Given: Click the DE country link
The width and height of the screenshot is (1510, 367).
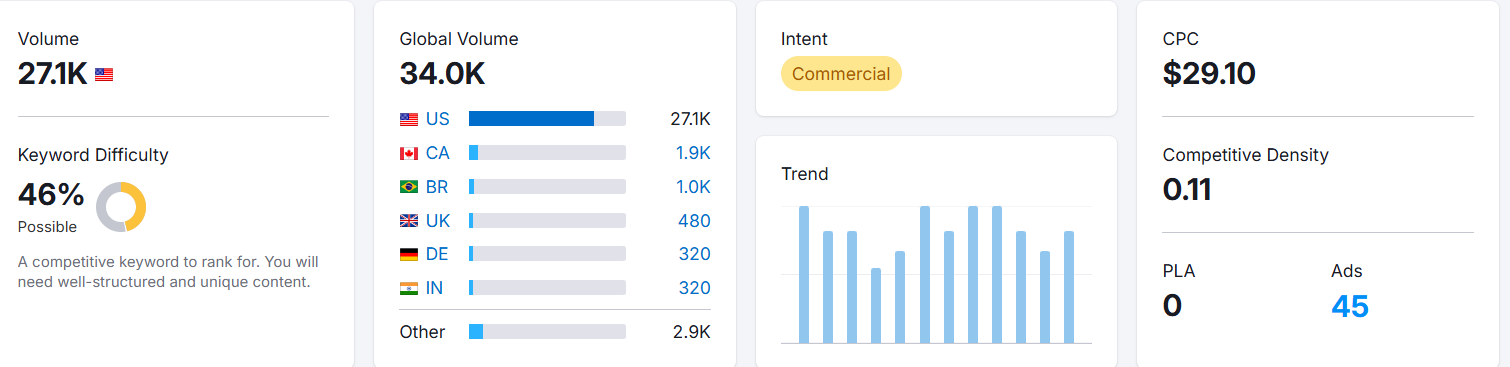Looking at the screenshot, I should coord(437,254).
